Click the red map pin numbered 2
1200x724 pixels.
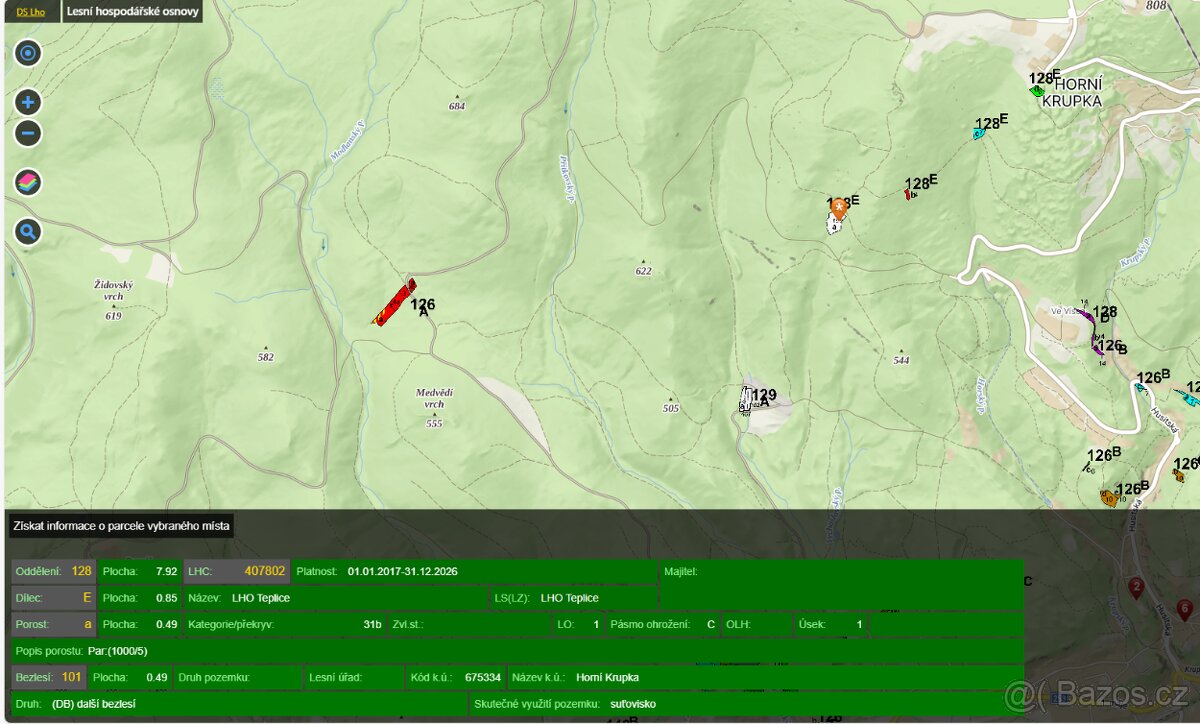[x=1135, y=587]
